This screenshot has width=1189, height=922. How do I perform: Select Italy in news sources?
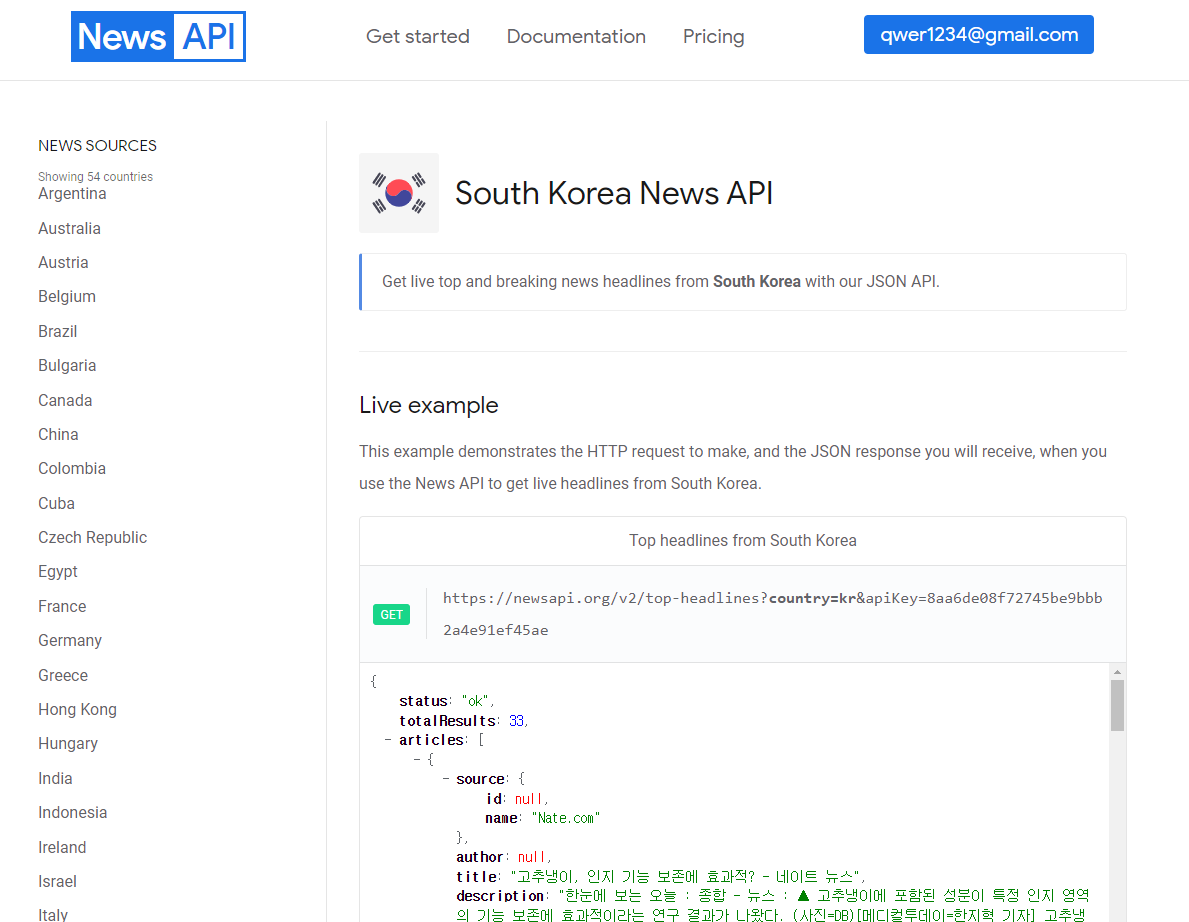click(x=53, y=914)
